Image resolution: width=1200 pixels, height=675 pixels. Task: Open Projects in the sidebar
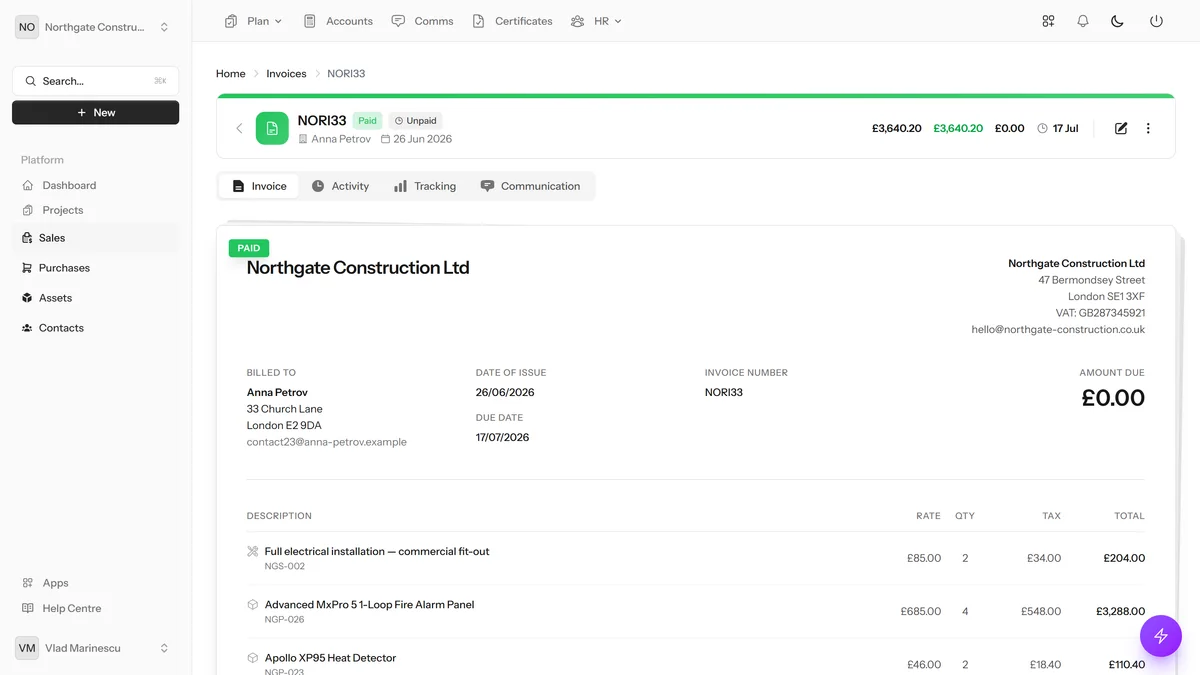pos(63,210)
